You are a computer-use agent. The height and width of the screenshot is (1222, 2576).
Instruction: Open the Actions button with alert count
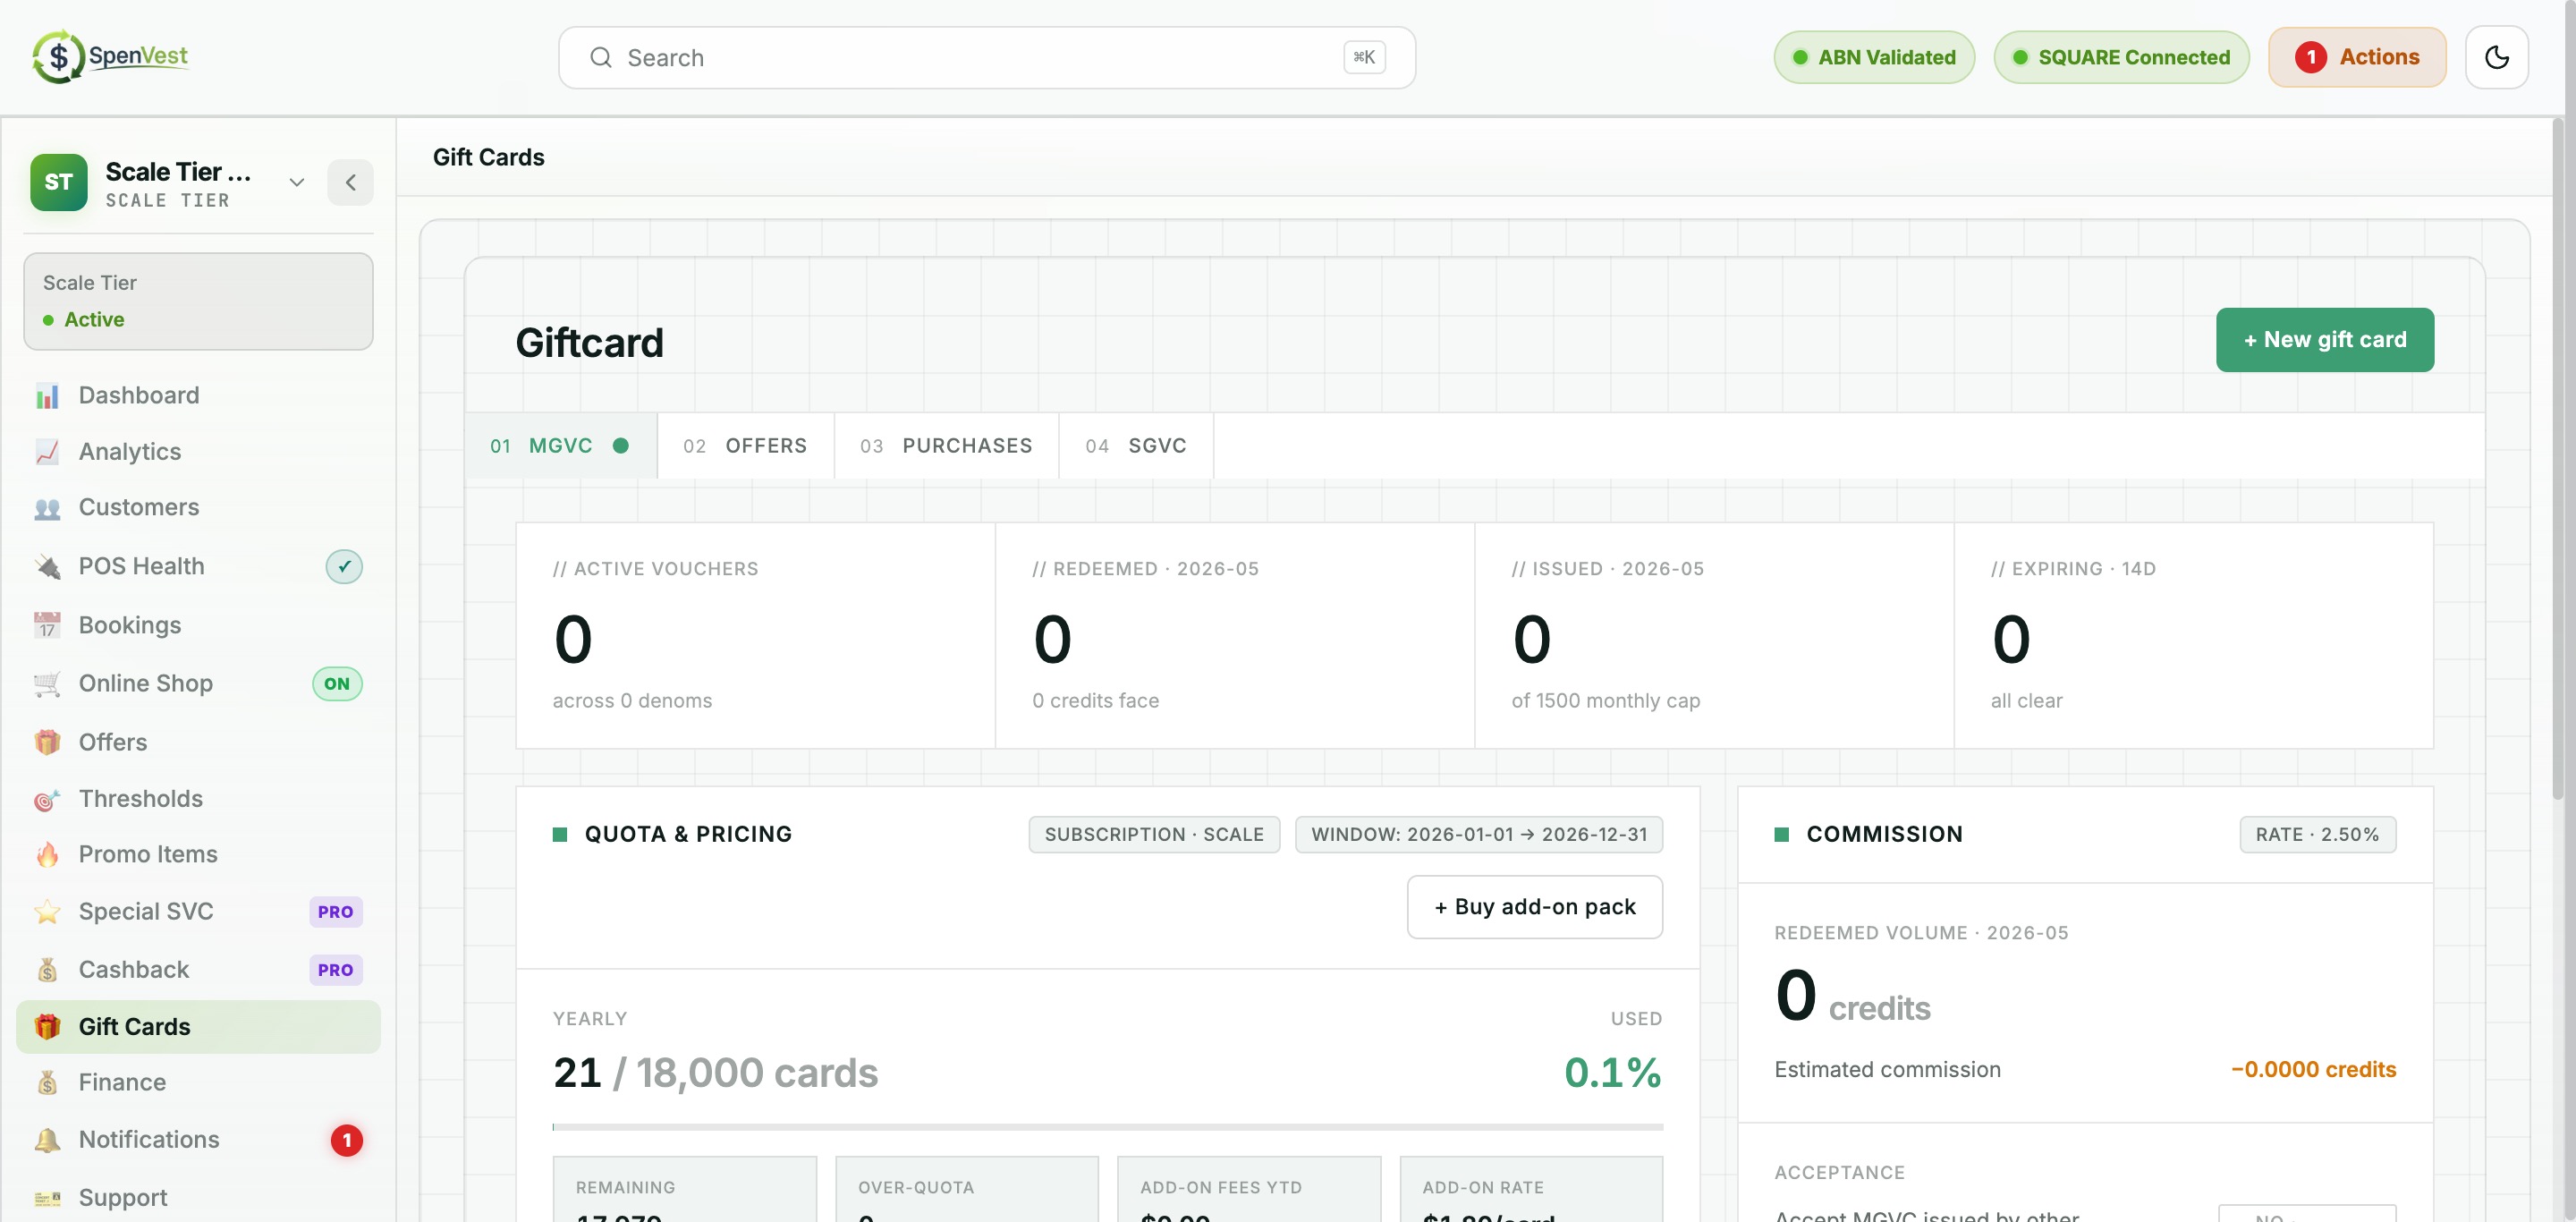click(2356, 57)
